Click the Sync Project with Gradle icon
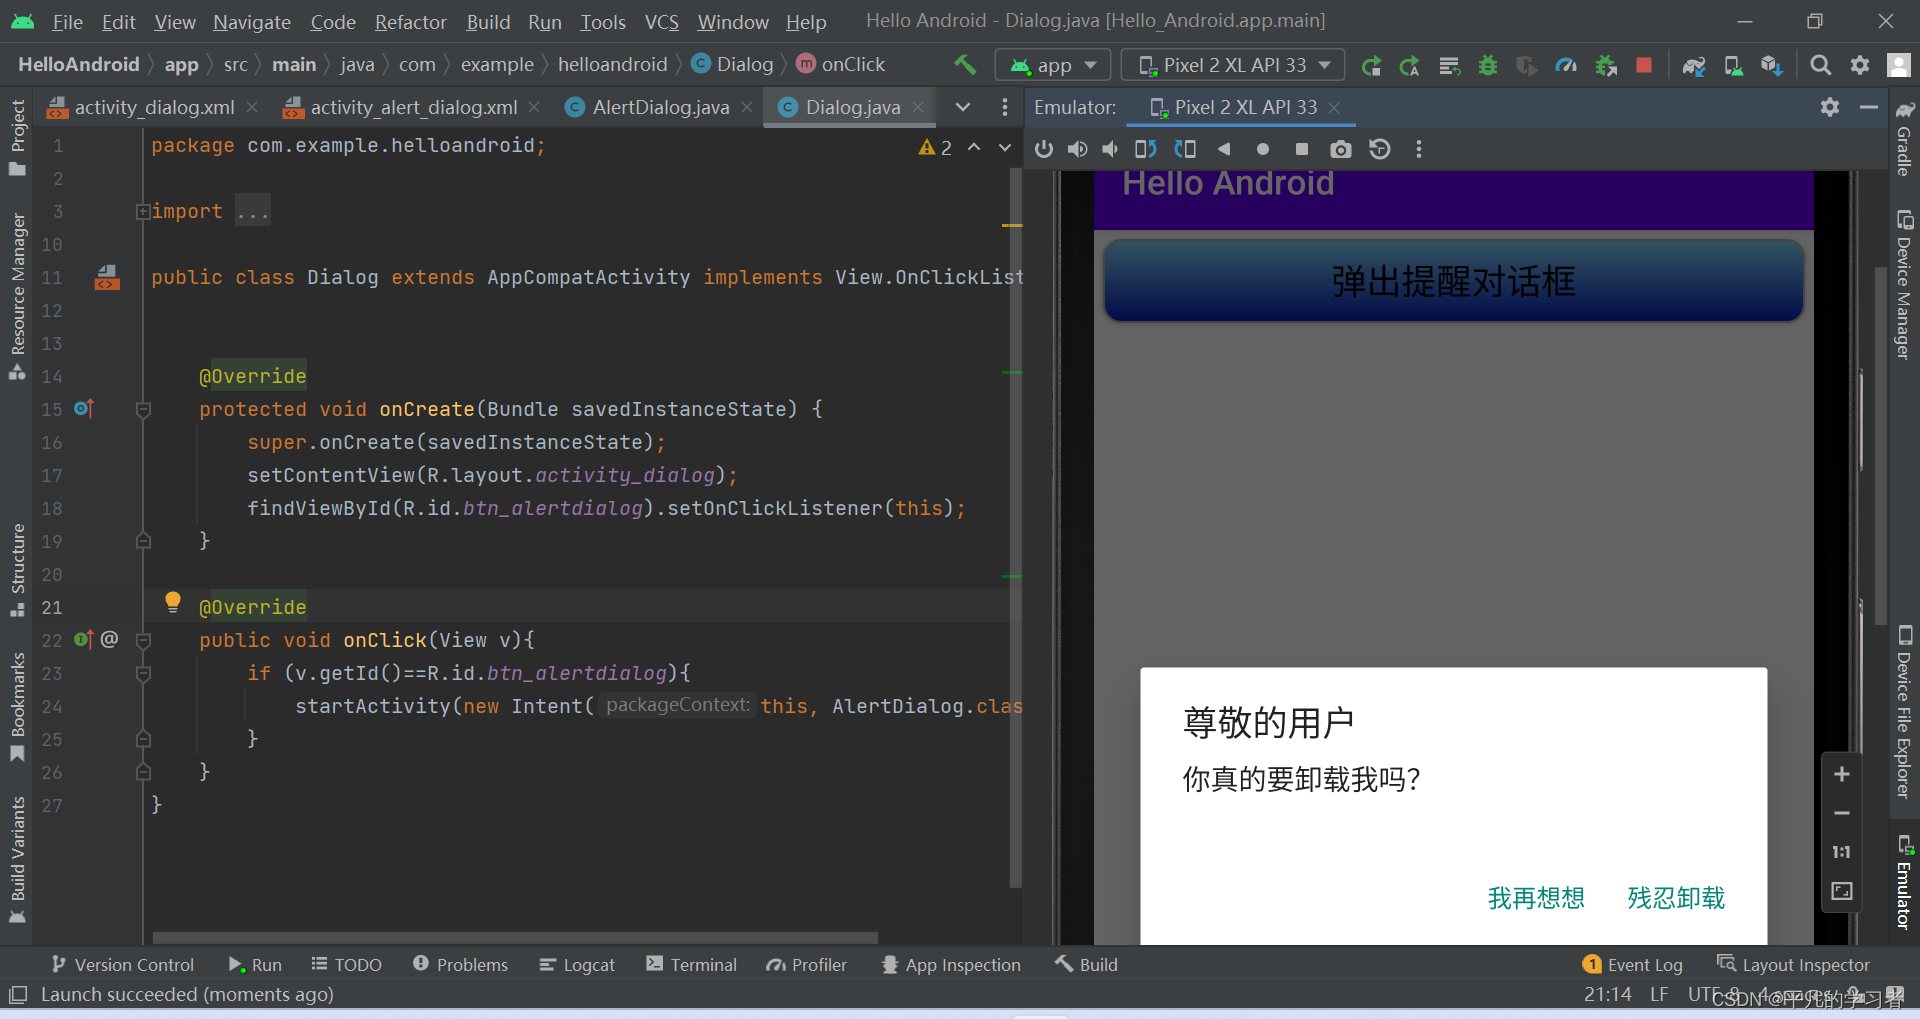 (x=1693, y=65)
